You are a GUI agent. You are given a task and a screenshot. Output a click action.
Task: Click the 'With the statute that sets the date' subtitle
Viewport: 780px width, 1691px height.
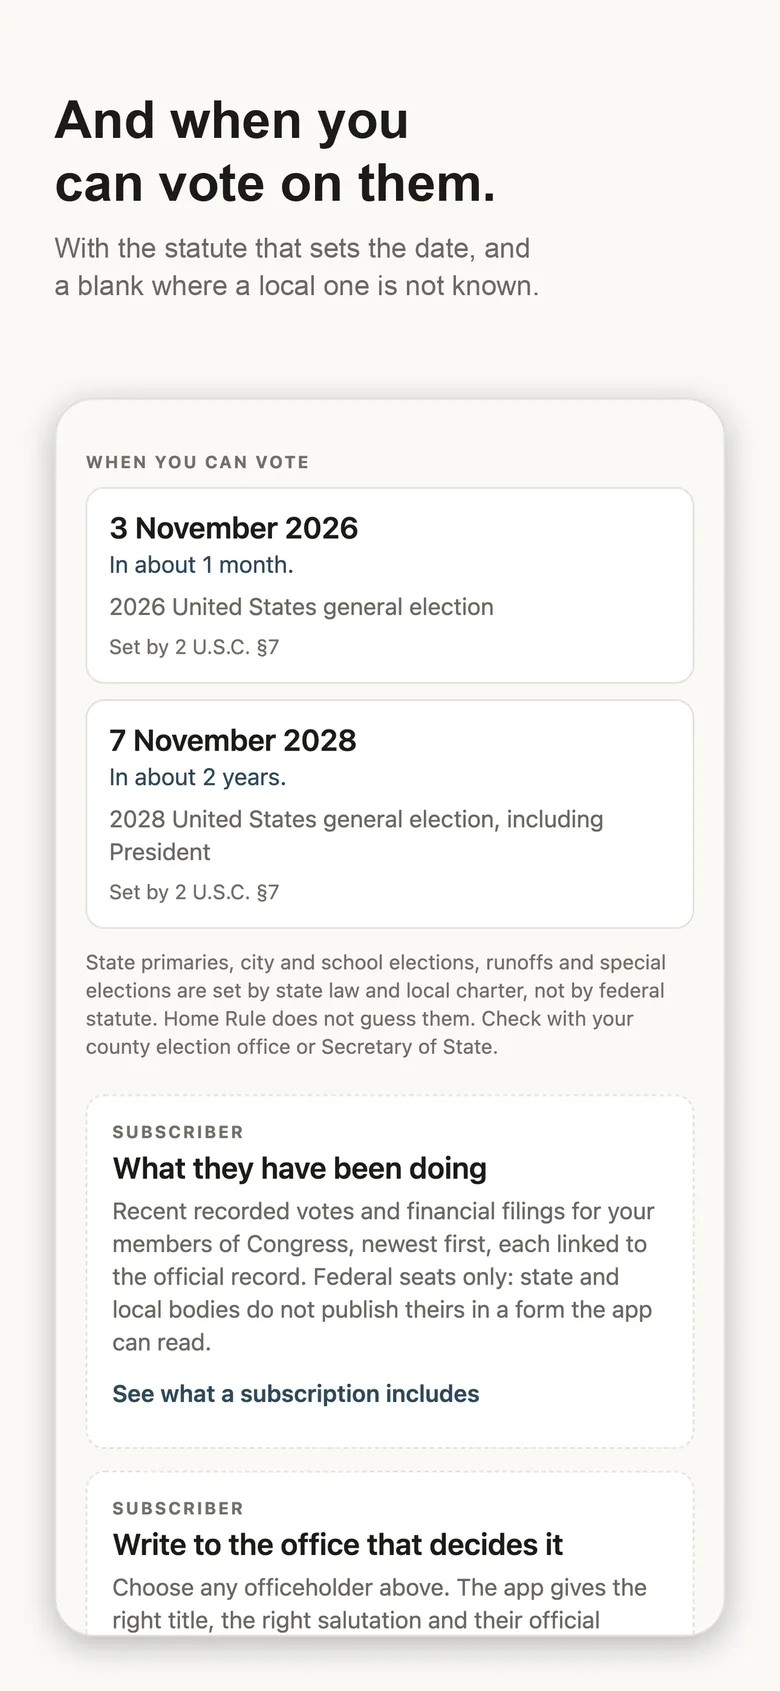coord(297,267)
